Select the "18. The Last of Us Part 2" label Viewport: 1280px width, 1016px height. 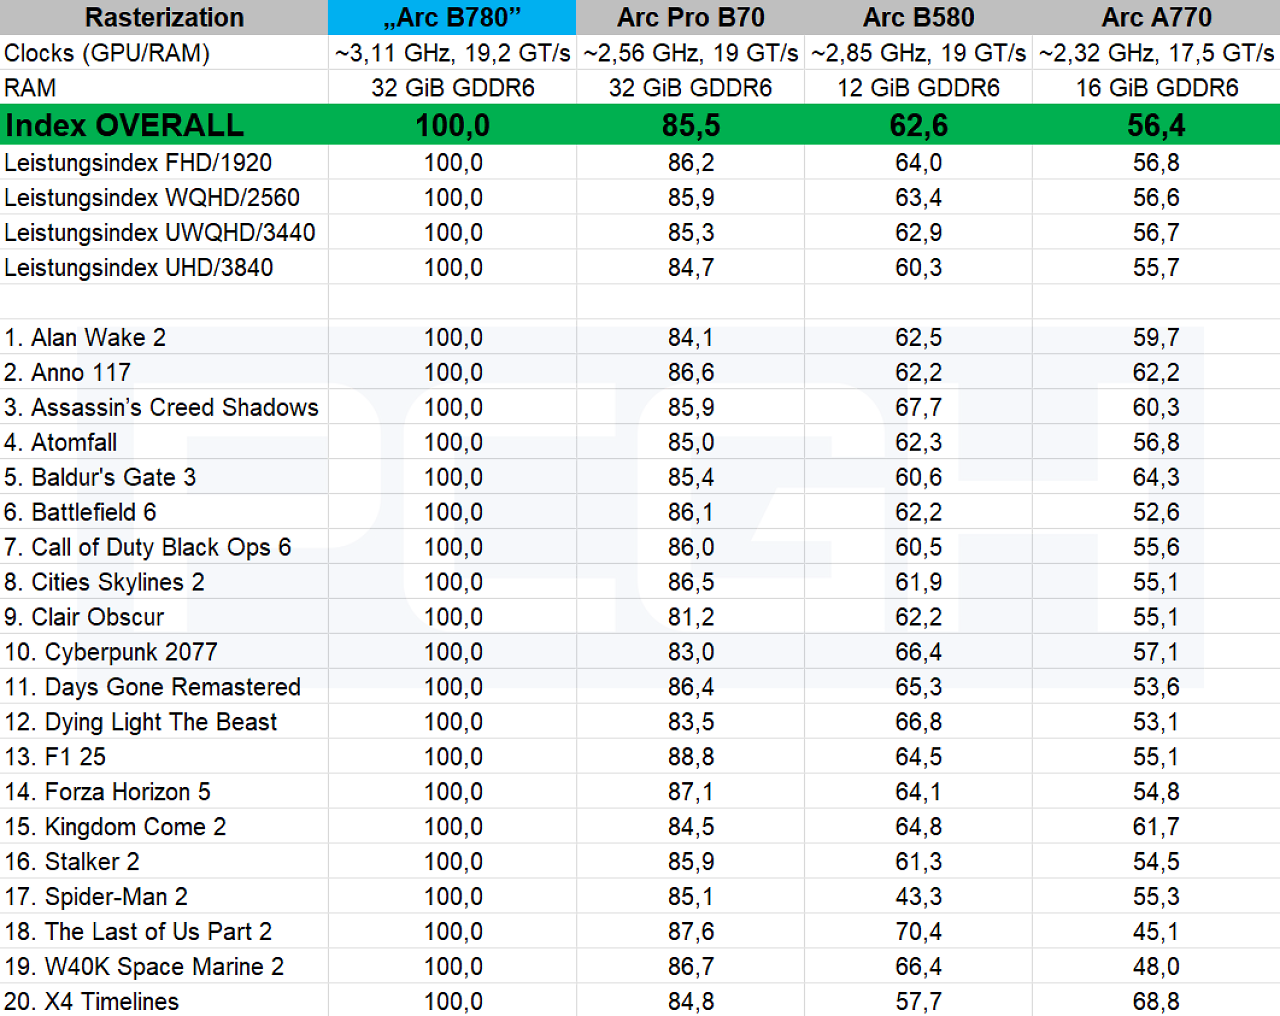(x=138, y=932)
